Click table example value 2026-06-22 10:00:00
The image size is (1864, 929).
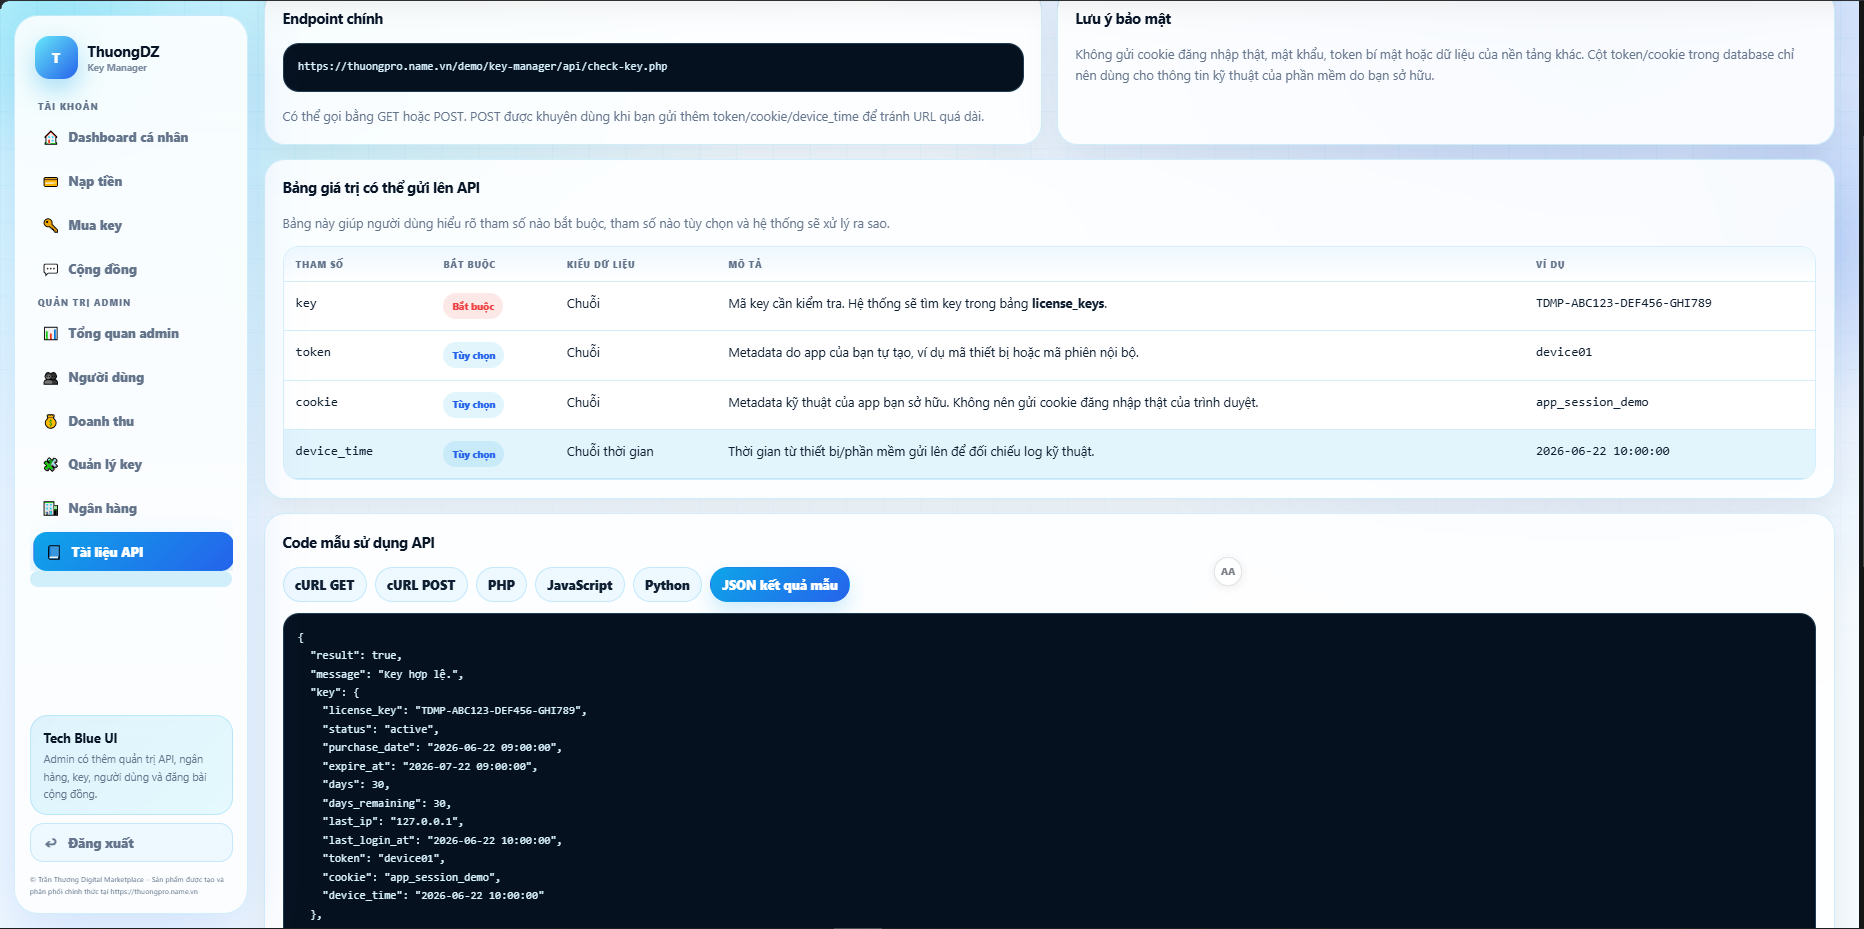(x=1602, y=451)
